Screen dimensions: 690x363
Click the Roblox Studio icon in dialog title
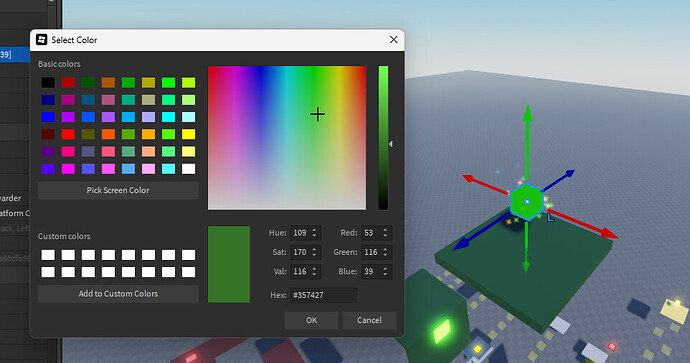tap(41, 40)
